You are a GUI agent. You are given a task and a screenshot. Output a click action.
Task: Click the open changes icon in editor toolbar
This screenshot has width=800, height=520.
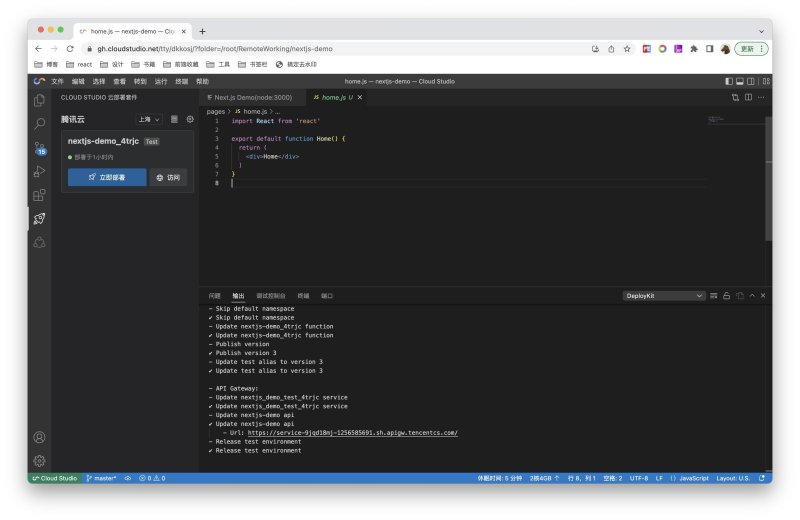(x=735, y=97)
